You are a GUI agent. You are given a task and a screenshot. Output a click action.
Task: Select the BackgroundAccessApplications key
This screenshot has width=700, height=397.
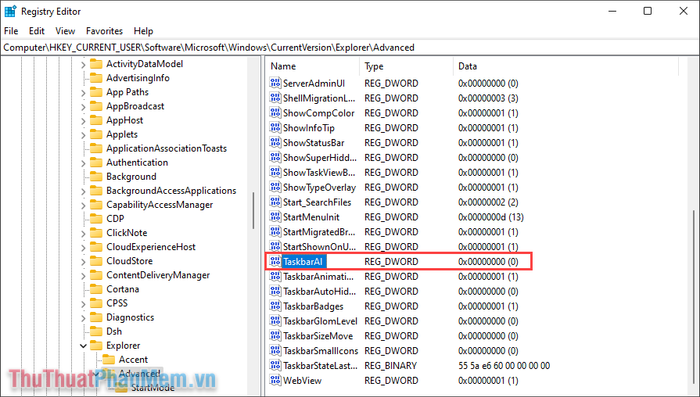pos(171,191)
